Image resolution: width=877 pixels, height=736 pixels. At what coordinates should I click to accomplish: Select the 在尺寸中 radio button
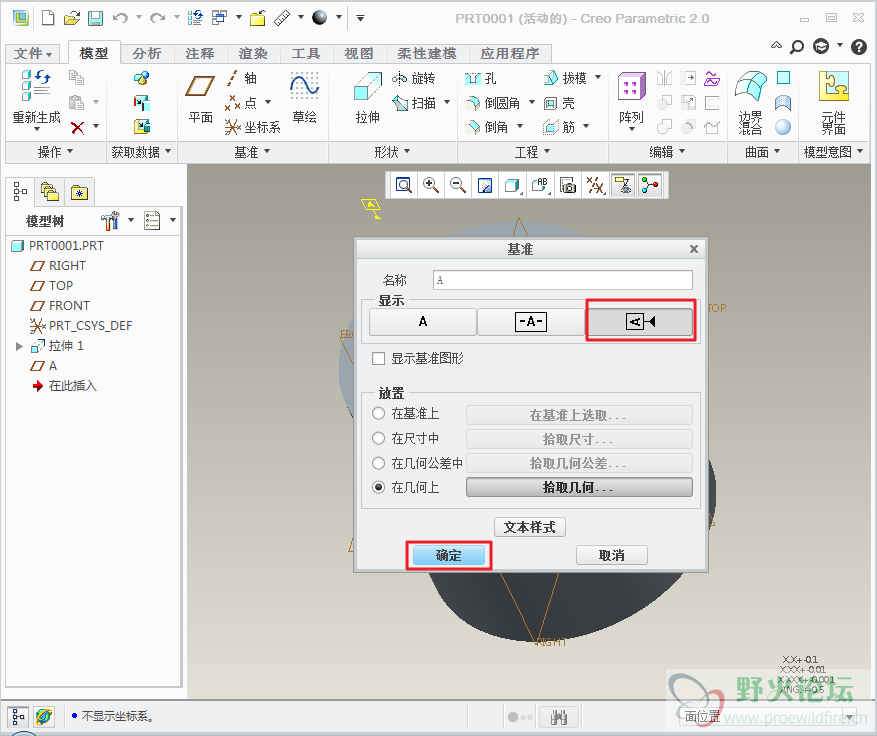click(x=379, y=438)
